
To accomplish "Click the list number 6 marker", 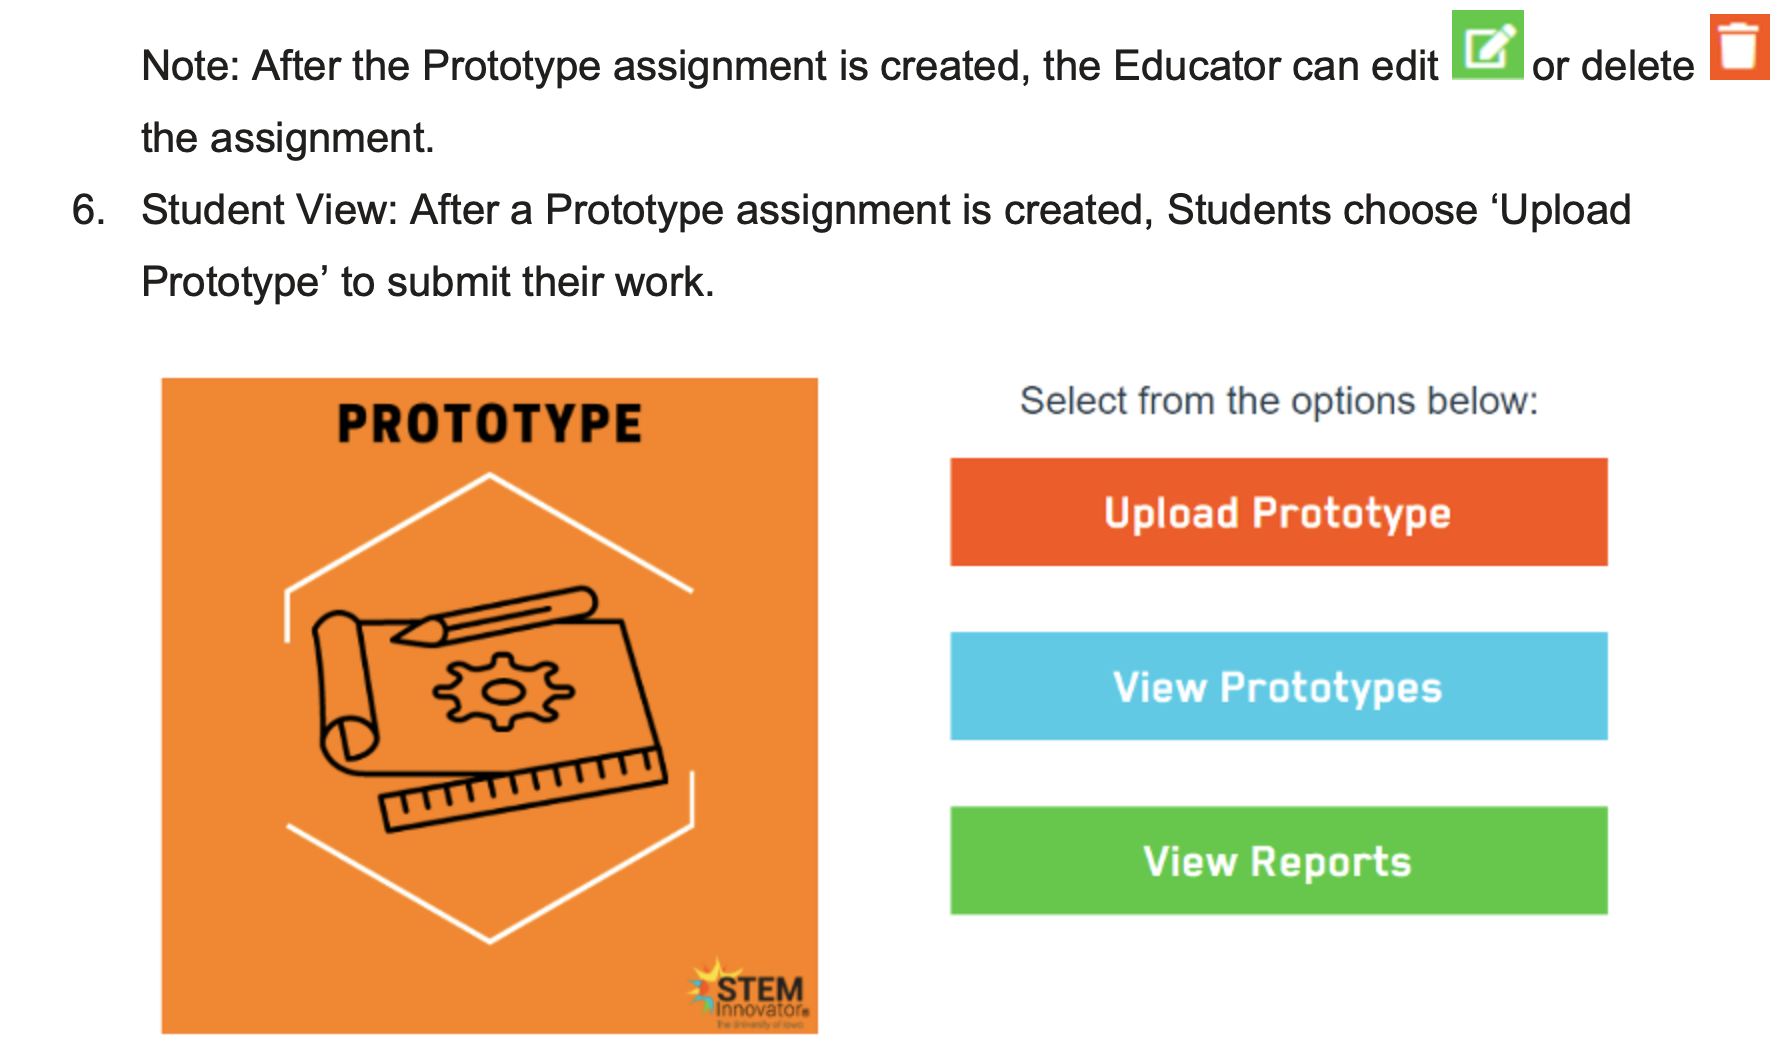I will (88, 210).
